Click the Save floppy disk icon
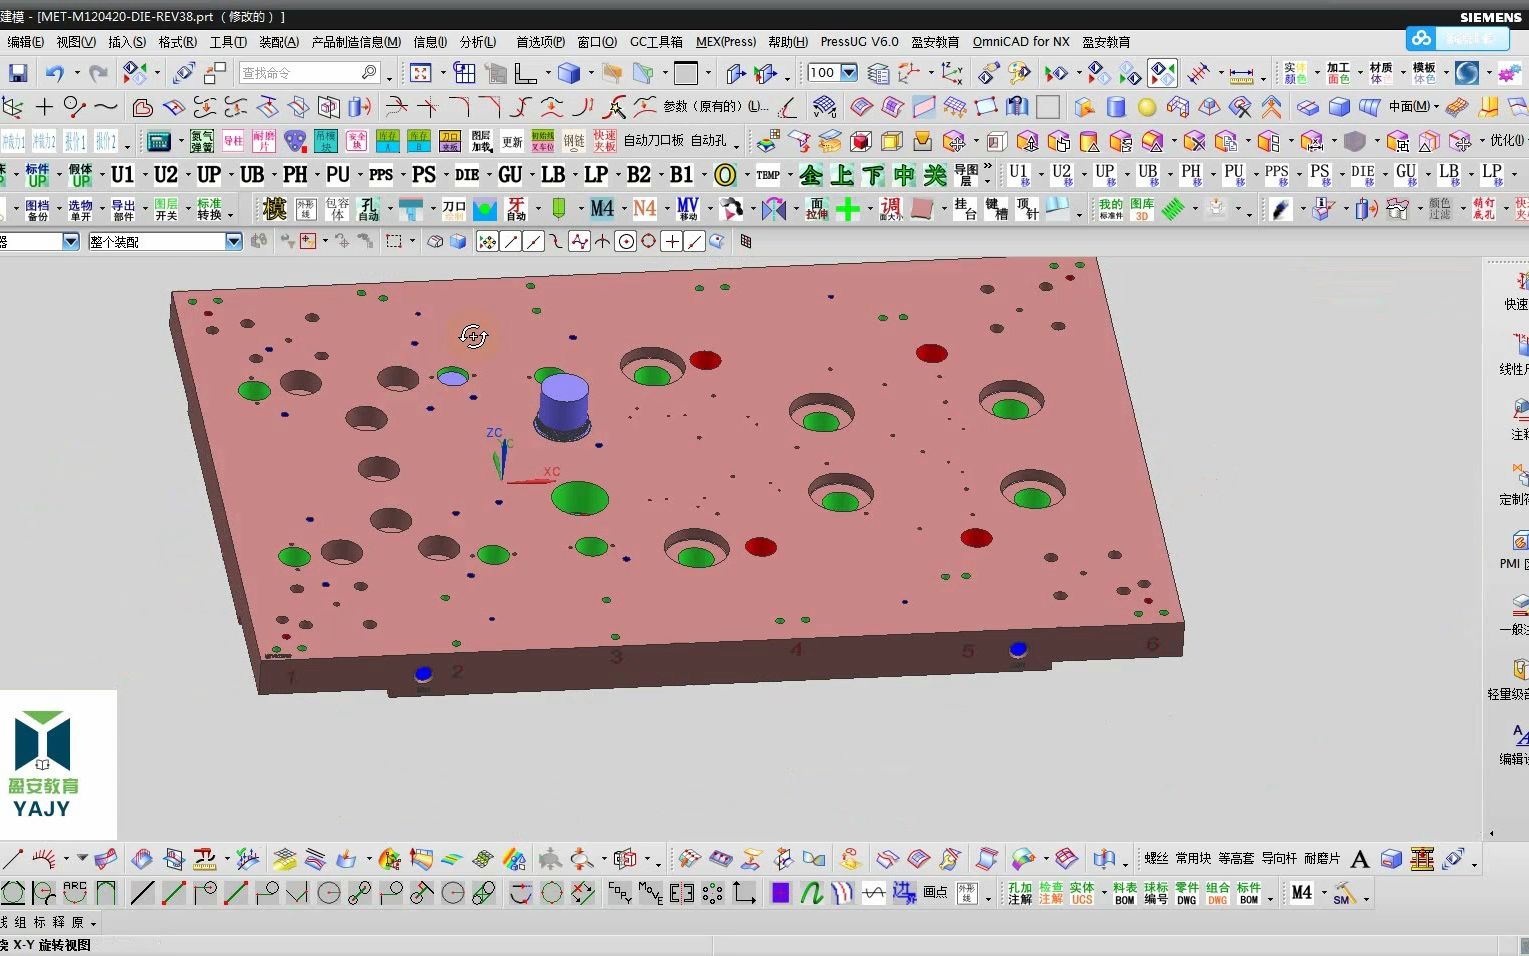This screenshot has height=956, width=1529. [x=17, y=73]
